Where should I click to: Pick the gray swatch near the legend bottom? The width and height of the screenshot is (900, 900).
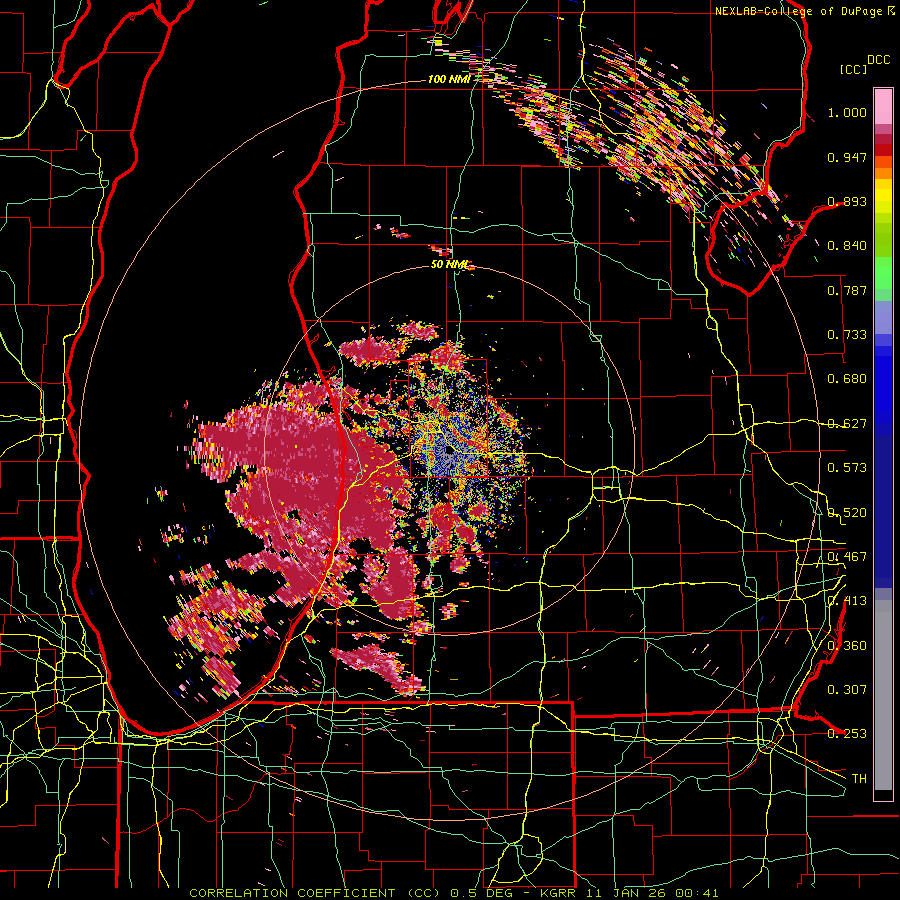[x=883, y=700]
